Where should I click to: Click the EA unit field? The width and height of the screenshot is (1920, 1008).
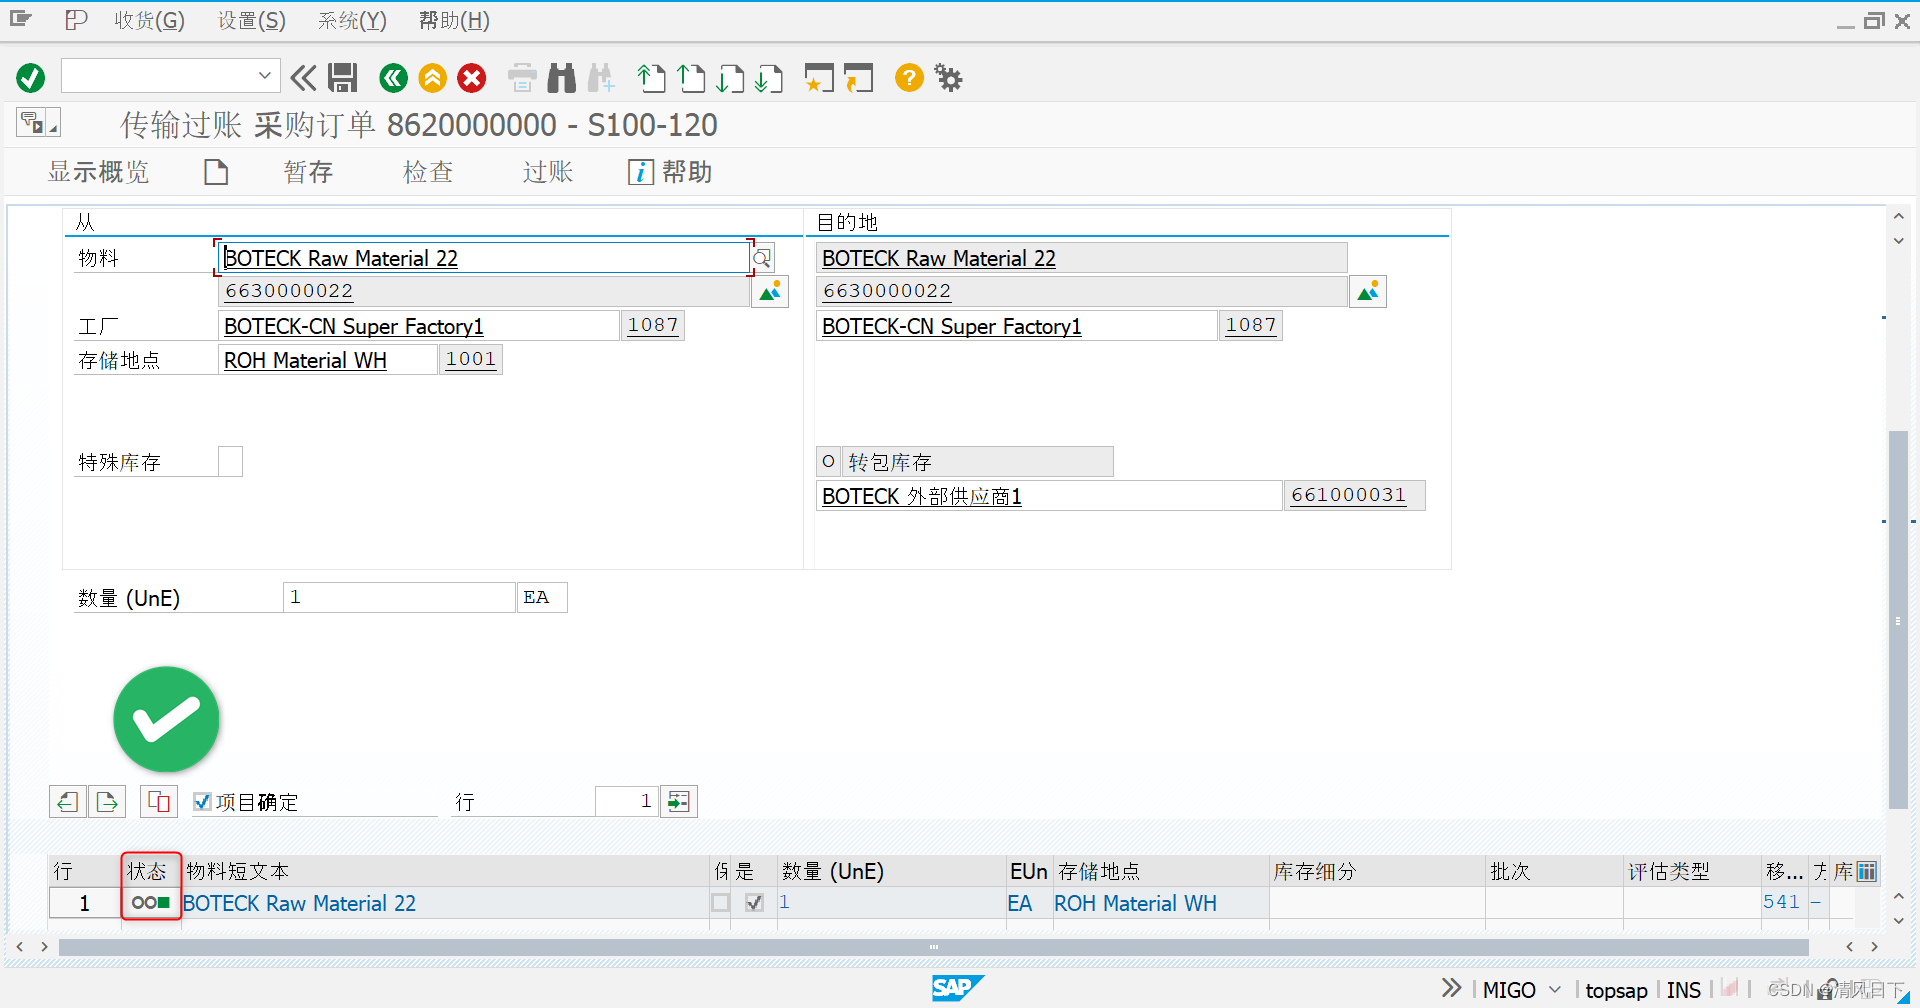(542, 597)
